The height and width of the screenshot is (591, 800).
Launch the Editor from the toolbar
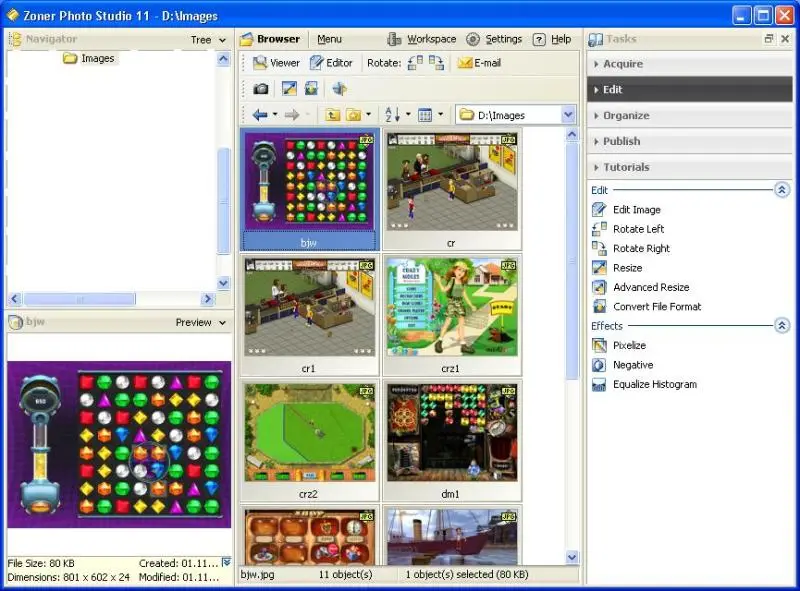pos(331,63)
